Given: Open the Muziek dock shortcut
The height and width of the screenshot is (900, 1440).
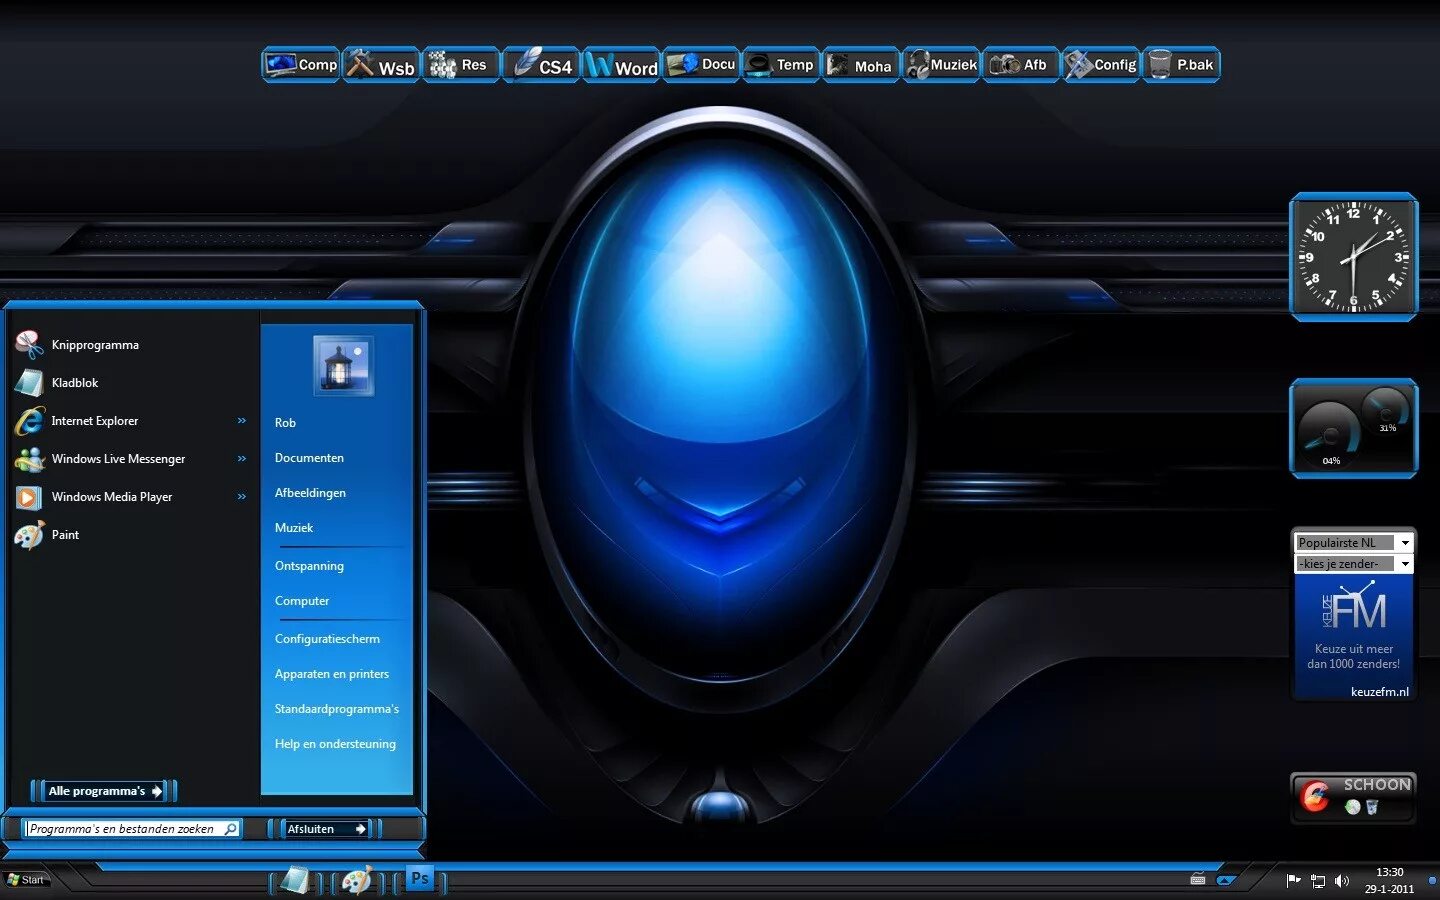Looking at the screenshot, I should point(941,65).
